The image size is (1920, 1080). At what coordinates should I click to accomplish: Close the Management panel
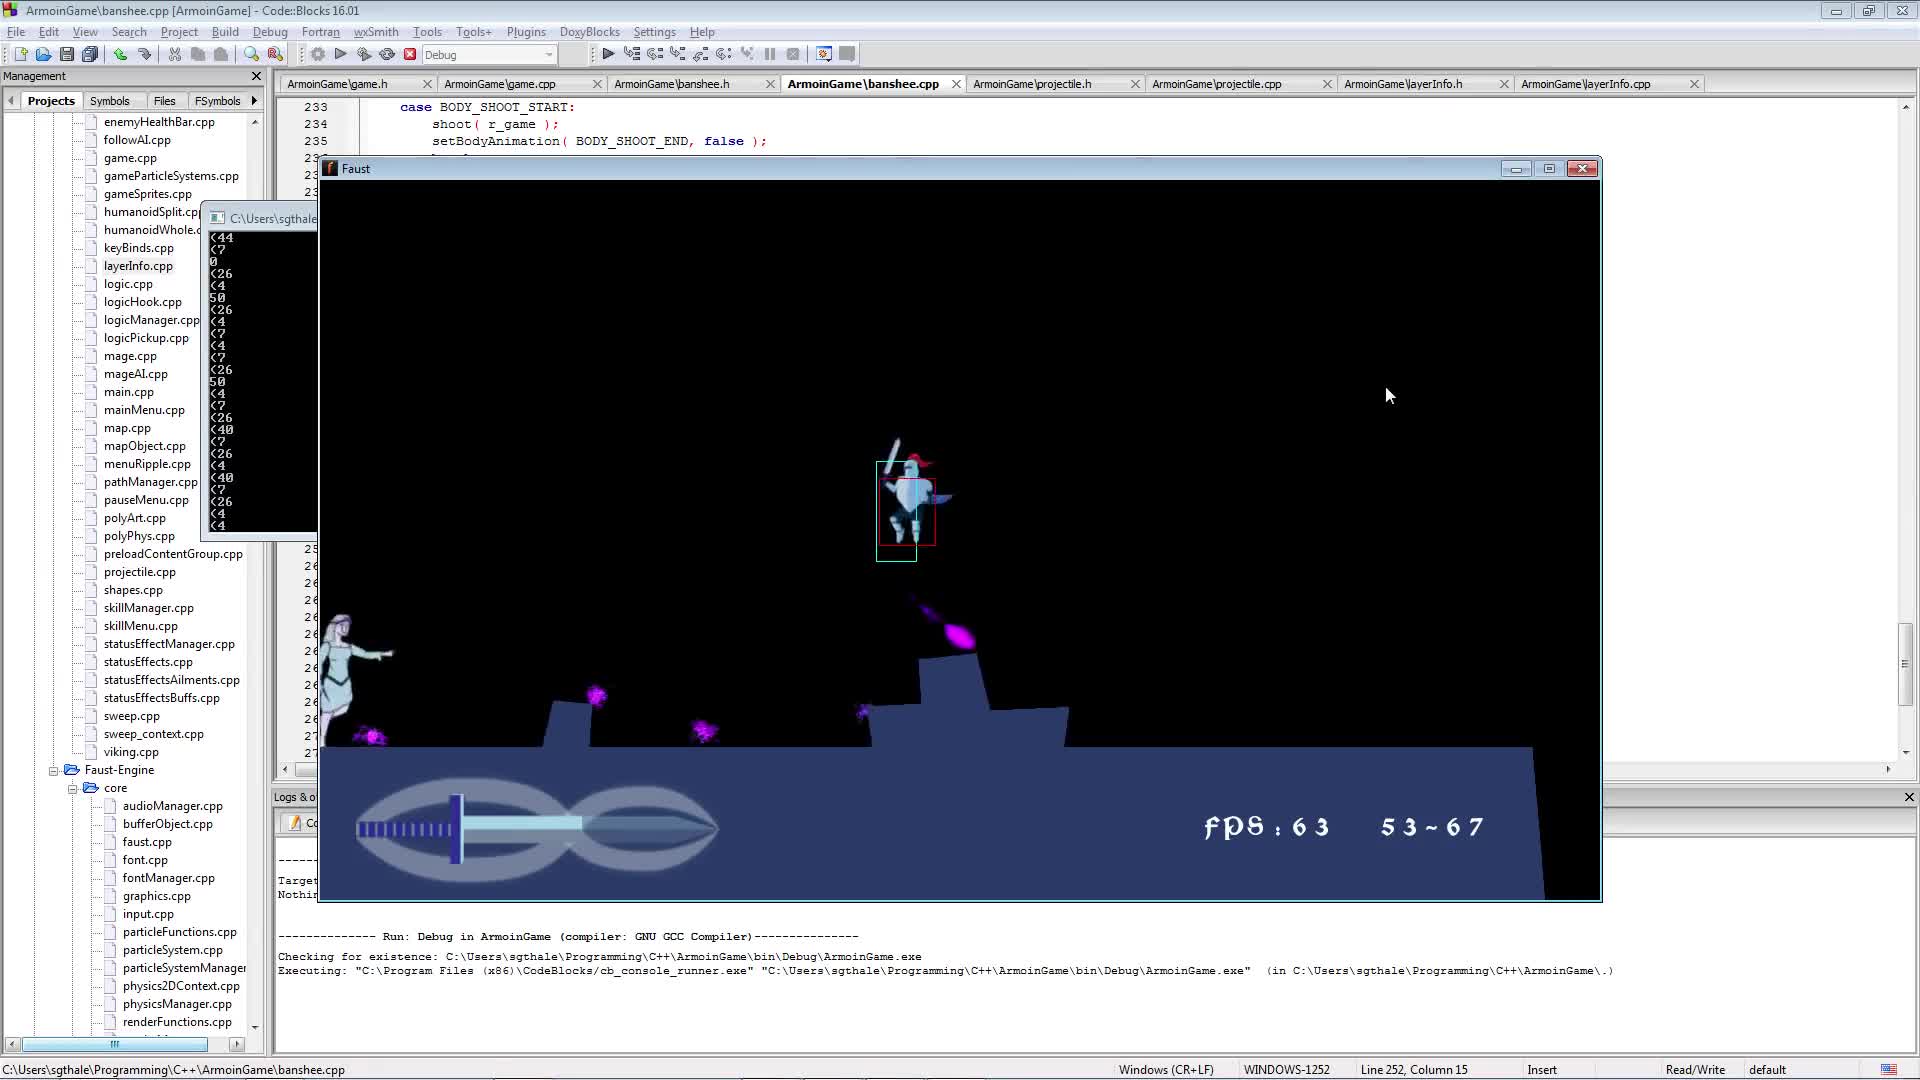(x=256, y=76)
